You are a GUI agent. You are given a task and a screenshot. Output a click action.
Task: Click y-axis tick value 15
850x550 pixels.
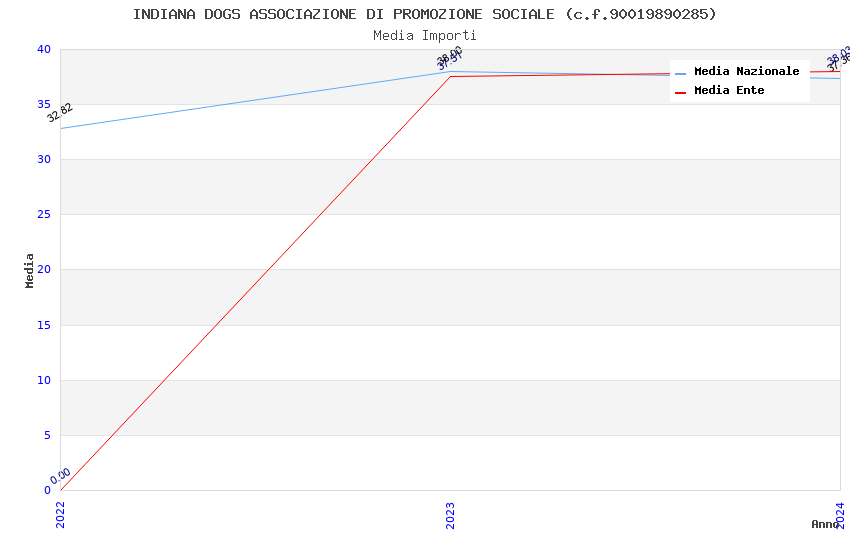44,325
